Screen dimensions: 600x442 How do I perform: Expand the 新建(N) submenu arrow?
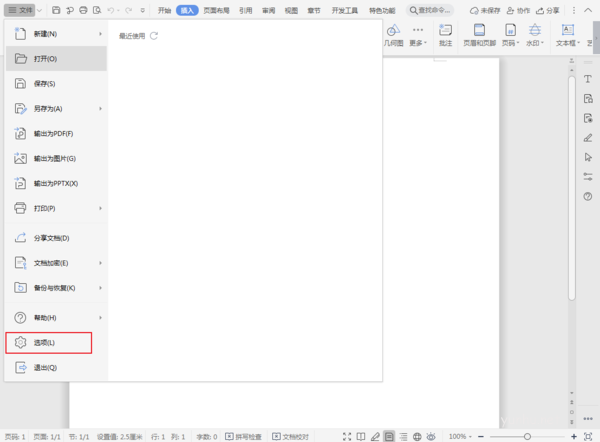click(x=101, y=34)
